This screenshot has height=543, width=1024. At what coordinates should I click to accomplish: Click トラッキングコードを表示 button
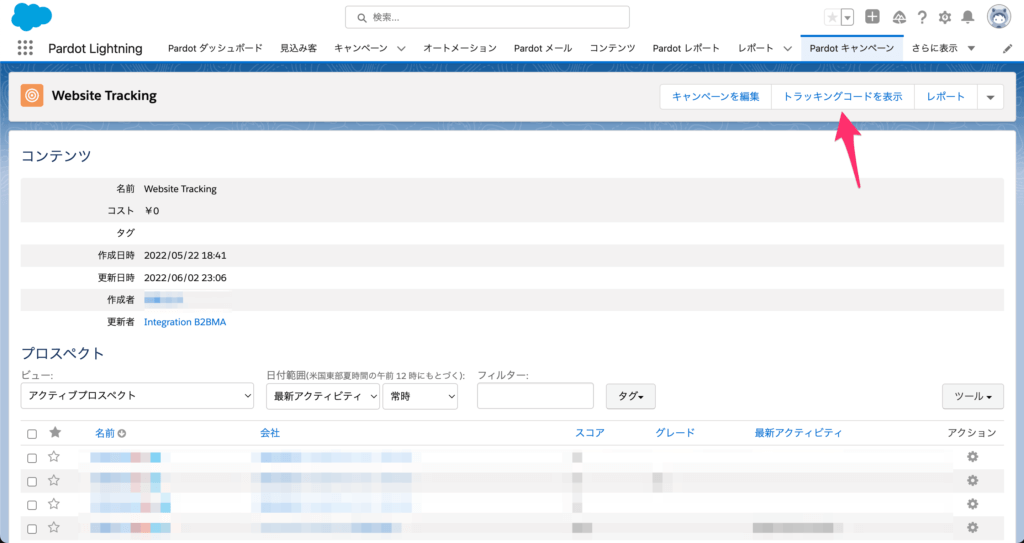(x=842, y=97)
